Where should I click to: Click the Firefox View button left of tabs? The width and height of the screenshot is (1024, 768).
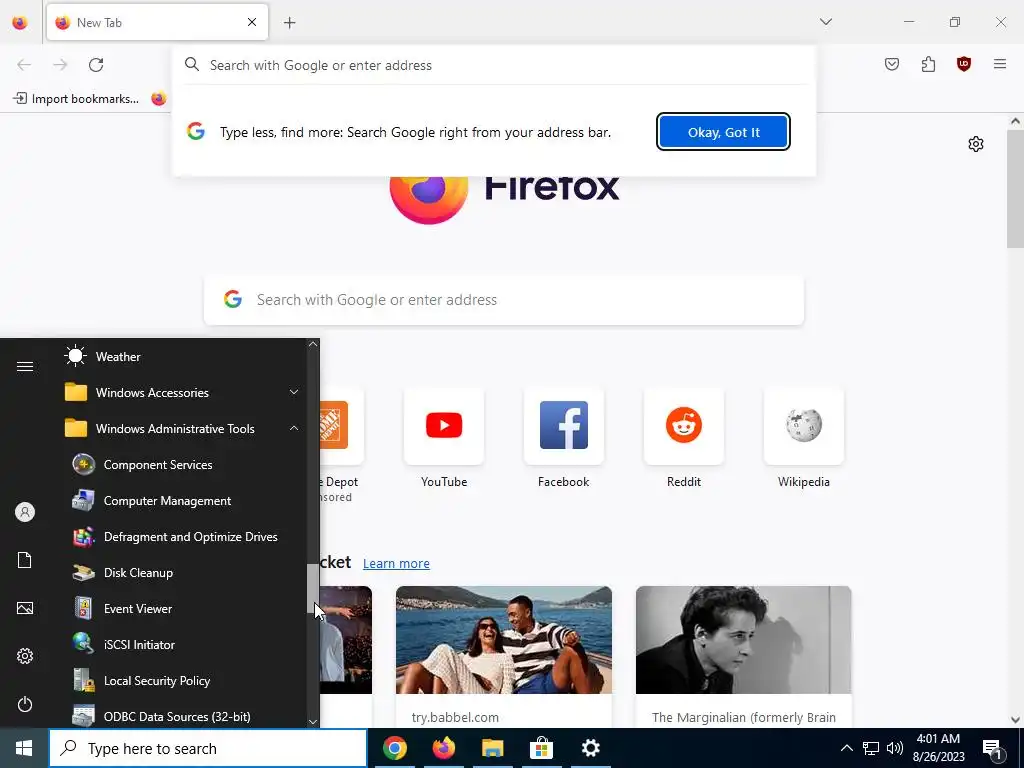point(20,22)
